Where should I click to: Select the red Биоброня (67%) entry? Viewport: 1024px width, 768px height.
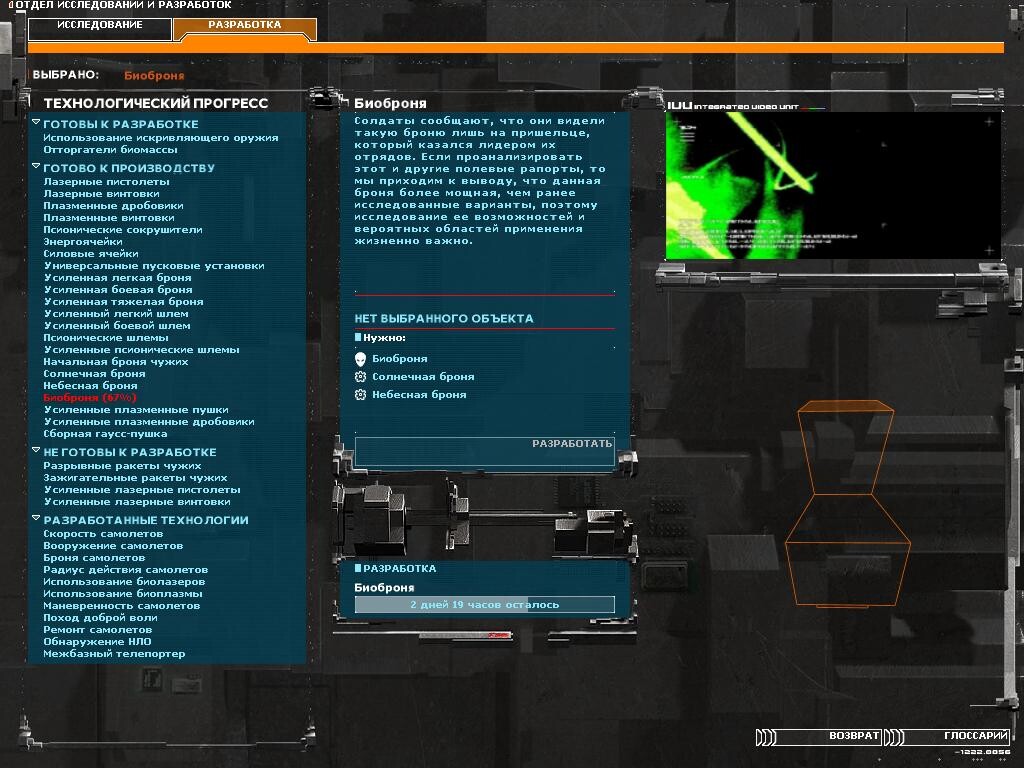click(90, 398)
